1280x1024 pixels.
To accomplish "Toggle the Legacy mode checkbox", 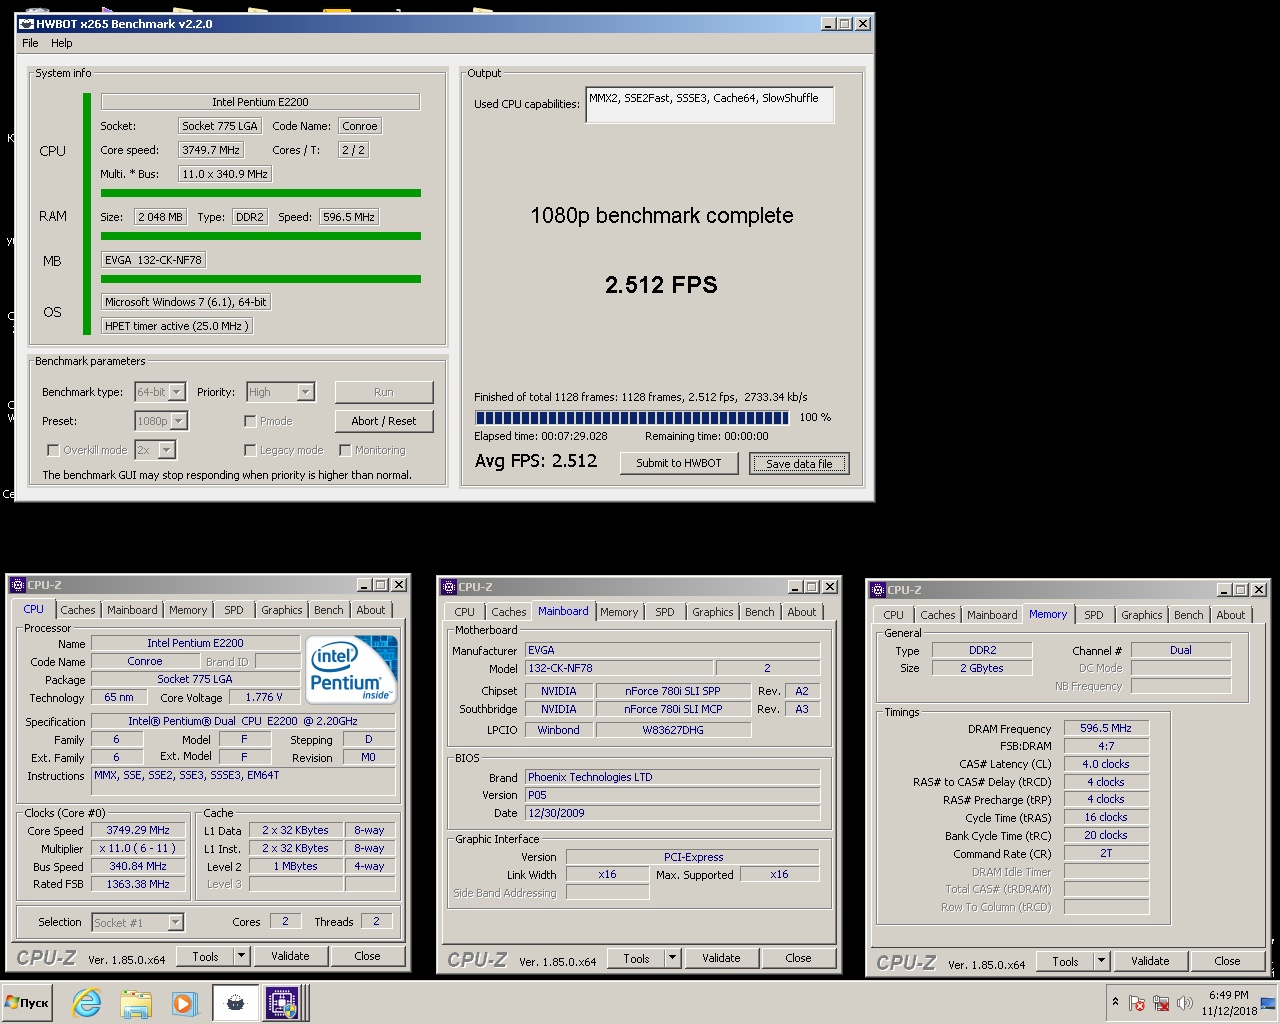I will (250, 450).
